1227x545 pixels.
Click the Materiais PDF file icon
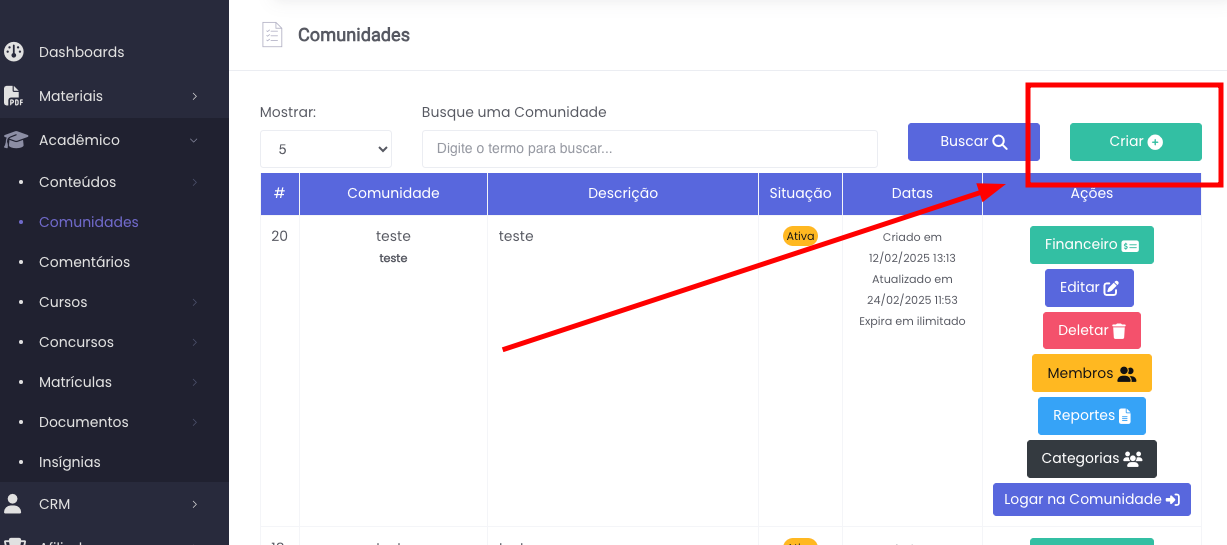click(14, 96)
